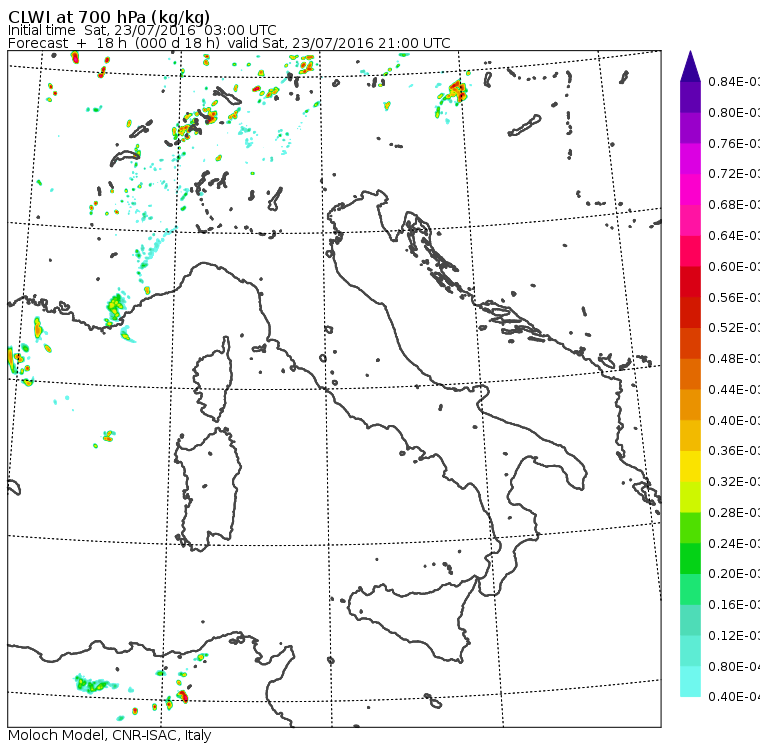Viewport: 760px width, 749px height.
Task: Pick the red-orange band between 0.48E-03 and 0.52E-03
Action: (690, 343)
